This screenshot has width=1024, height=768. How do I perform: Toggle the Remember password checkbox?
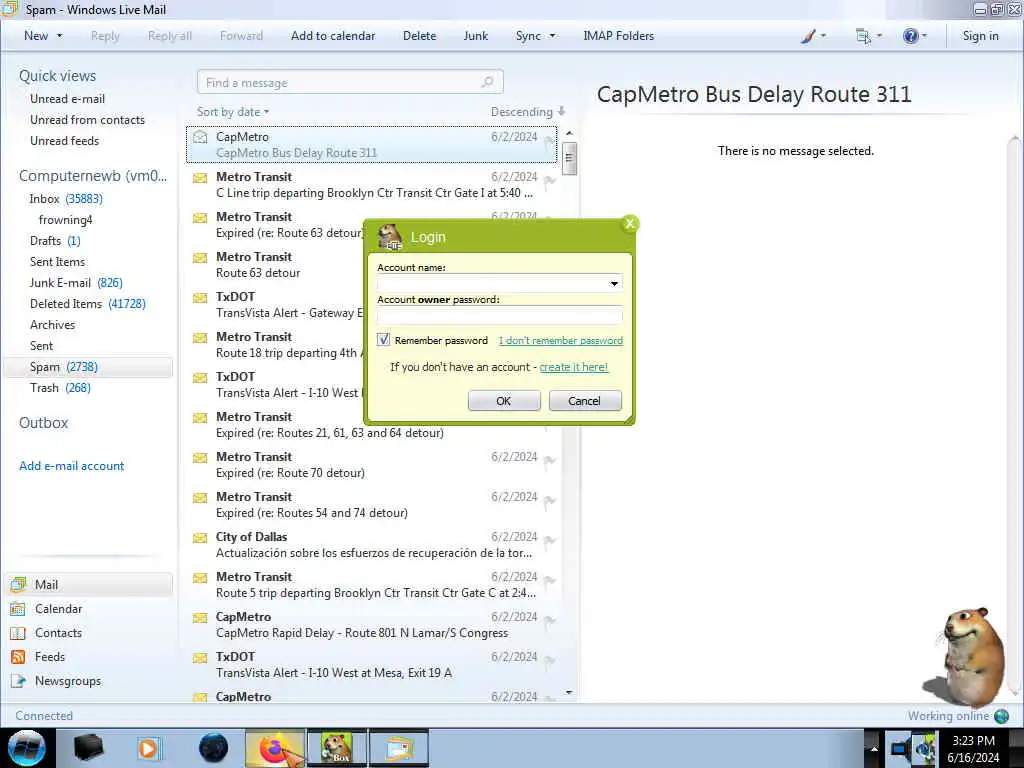tap(383, 340)
